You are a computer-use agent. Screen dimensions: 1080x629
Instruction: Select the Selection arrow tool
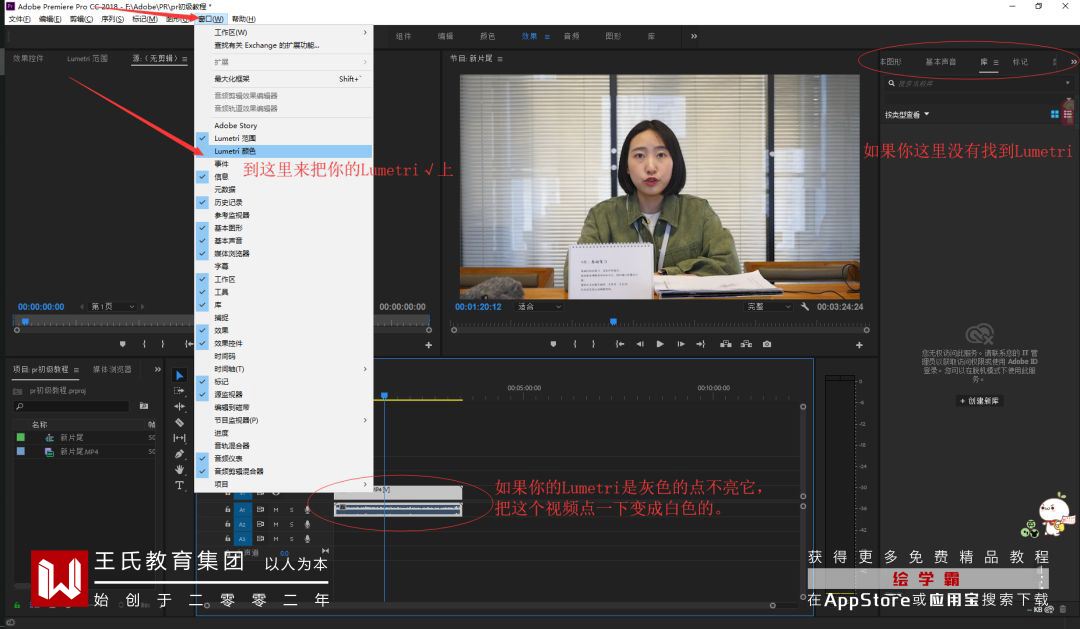click(179, 375)
